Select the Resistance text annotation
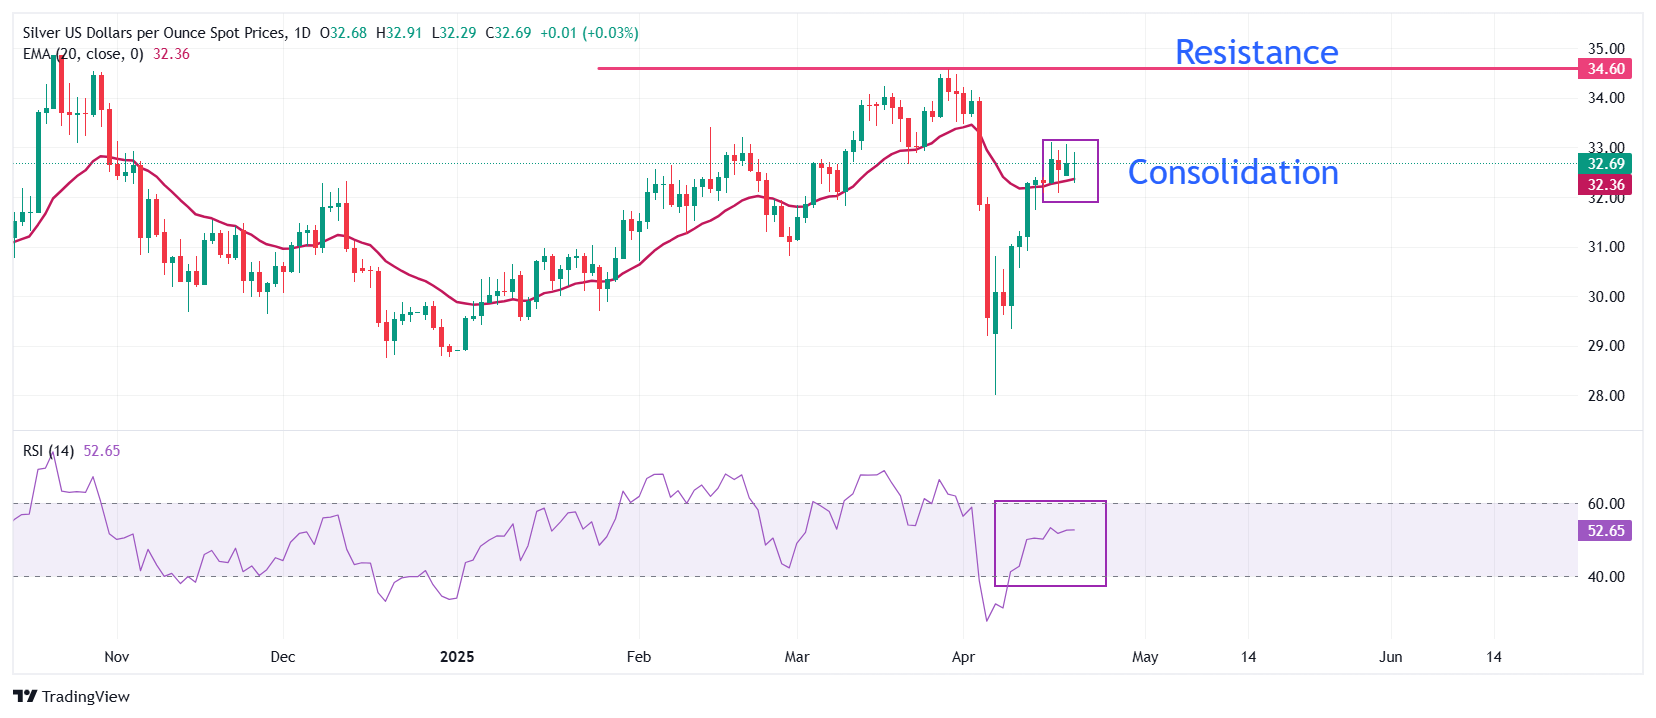The image size is (1656, 718). tap(1256, 52)
